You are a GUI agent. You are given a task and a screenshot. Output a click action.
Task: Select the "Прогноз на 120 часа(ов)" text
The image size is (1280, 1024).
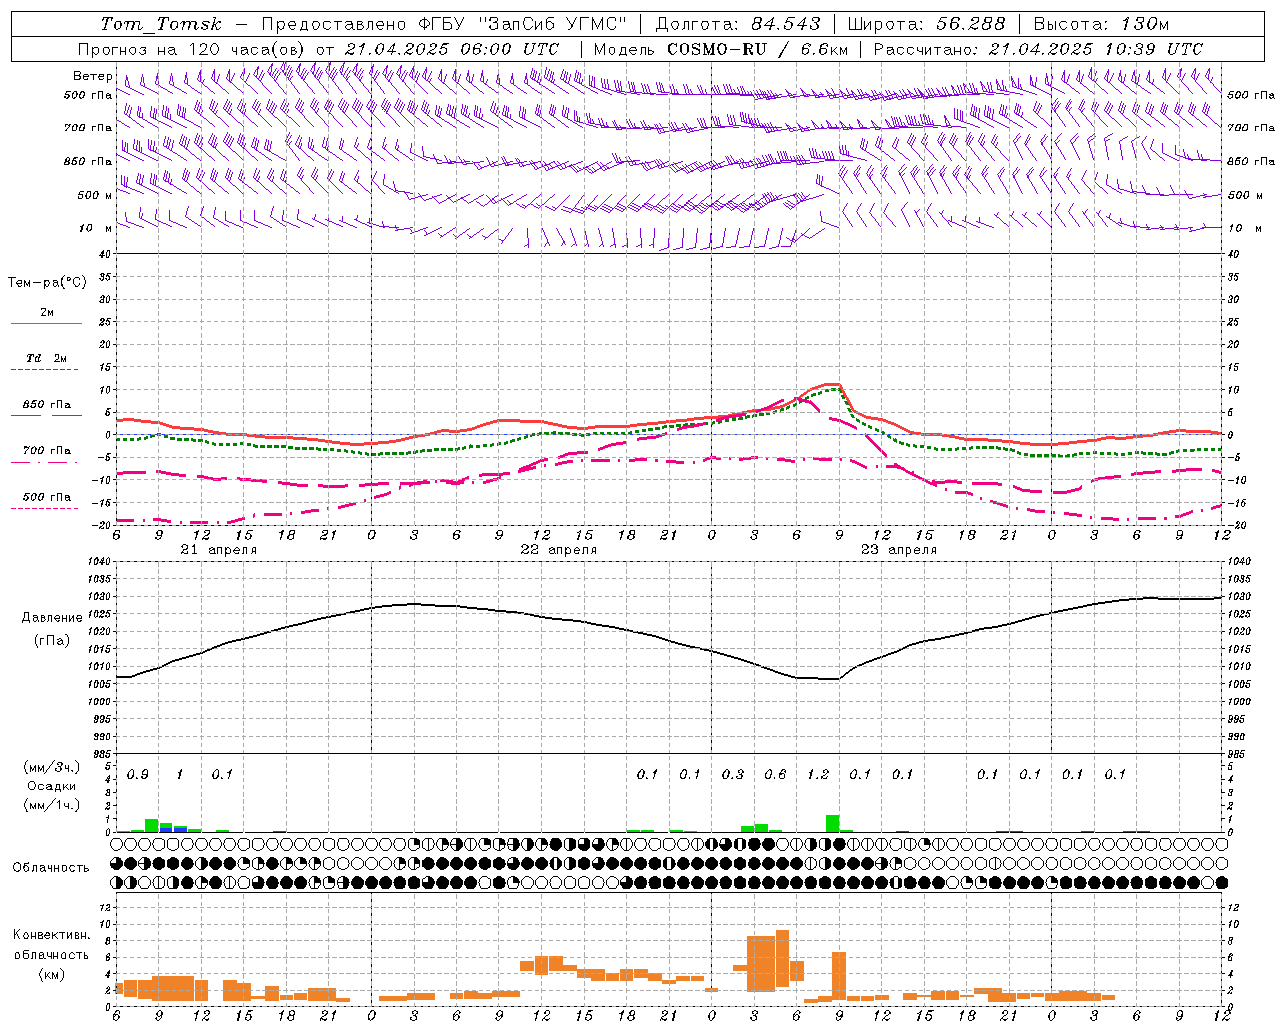(x=192, y=49)
